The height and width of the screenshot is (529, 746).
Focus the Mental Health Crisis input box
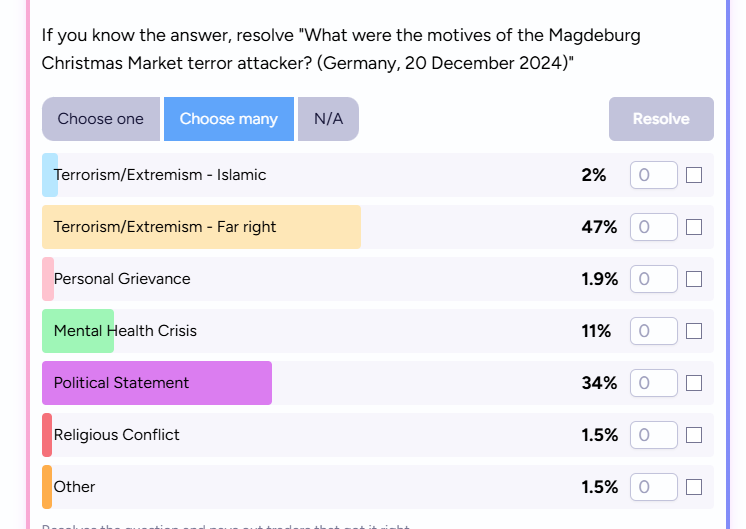pyautogui.click(x=653, y=331)
